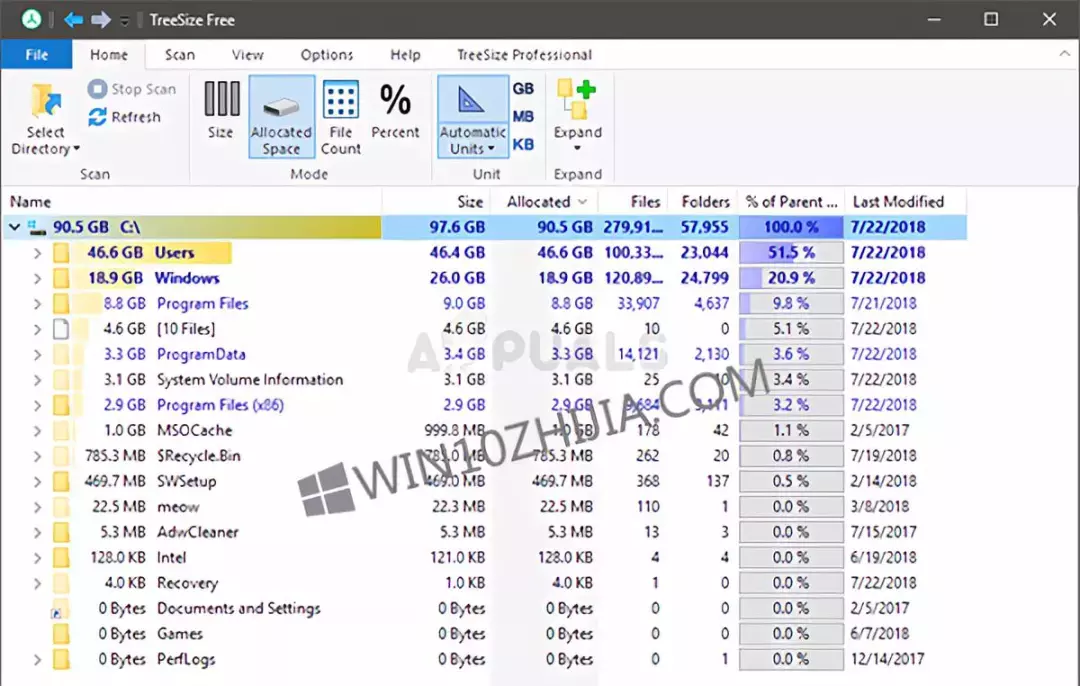Open the Options menu
This screenshot has height=686, width=1080.
tap(326, 55)
